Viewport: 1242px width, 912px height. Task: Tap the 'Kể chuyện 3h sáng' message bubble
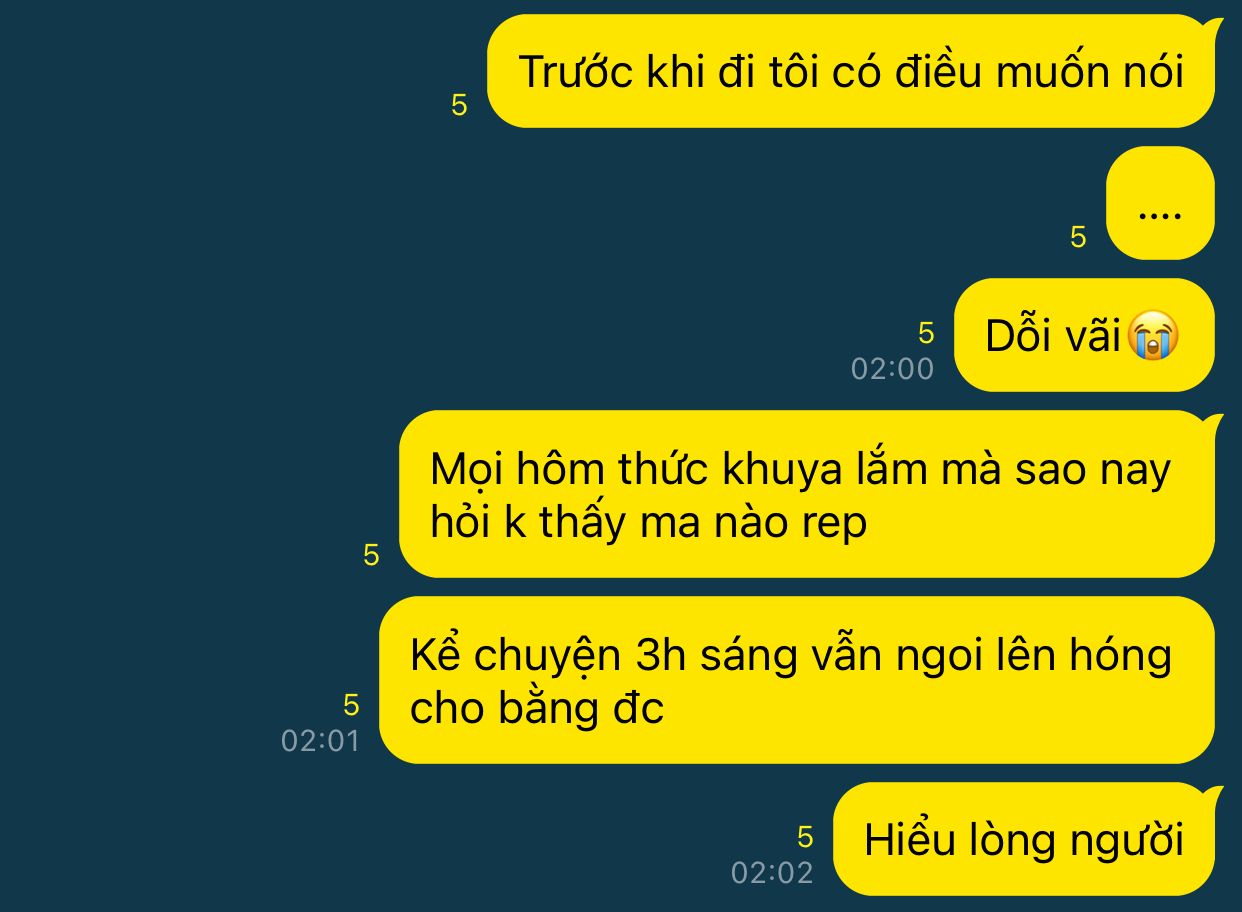[797, 681]
